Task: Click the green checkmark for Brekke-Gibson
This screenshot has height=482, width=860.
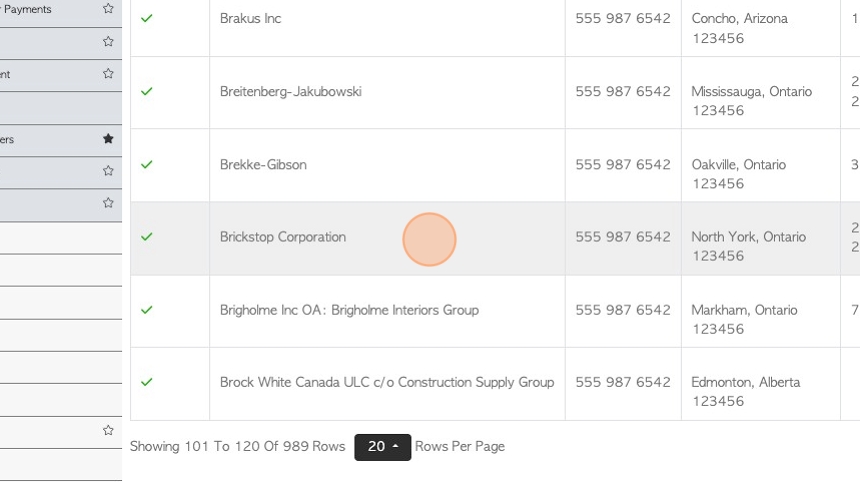Action: pos(146,165)
